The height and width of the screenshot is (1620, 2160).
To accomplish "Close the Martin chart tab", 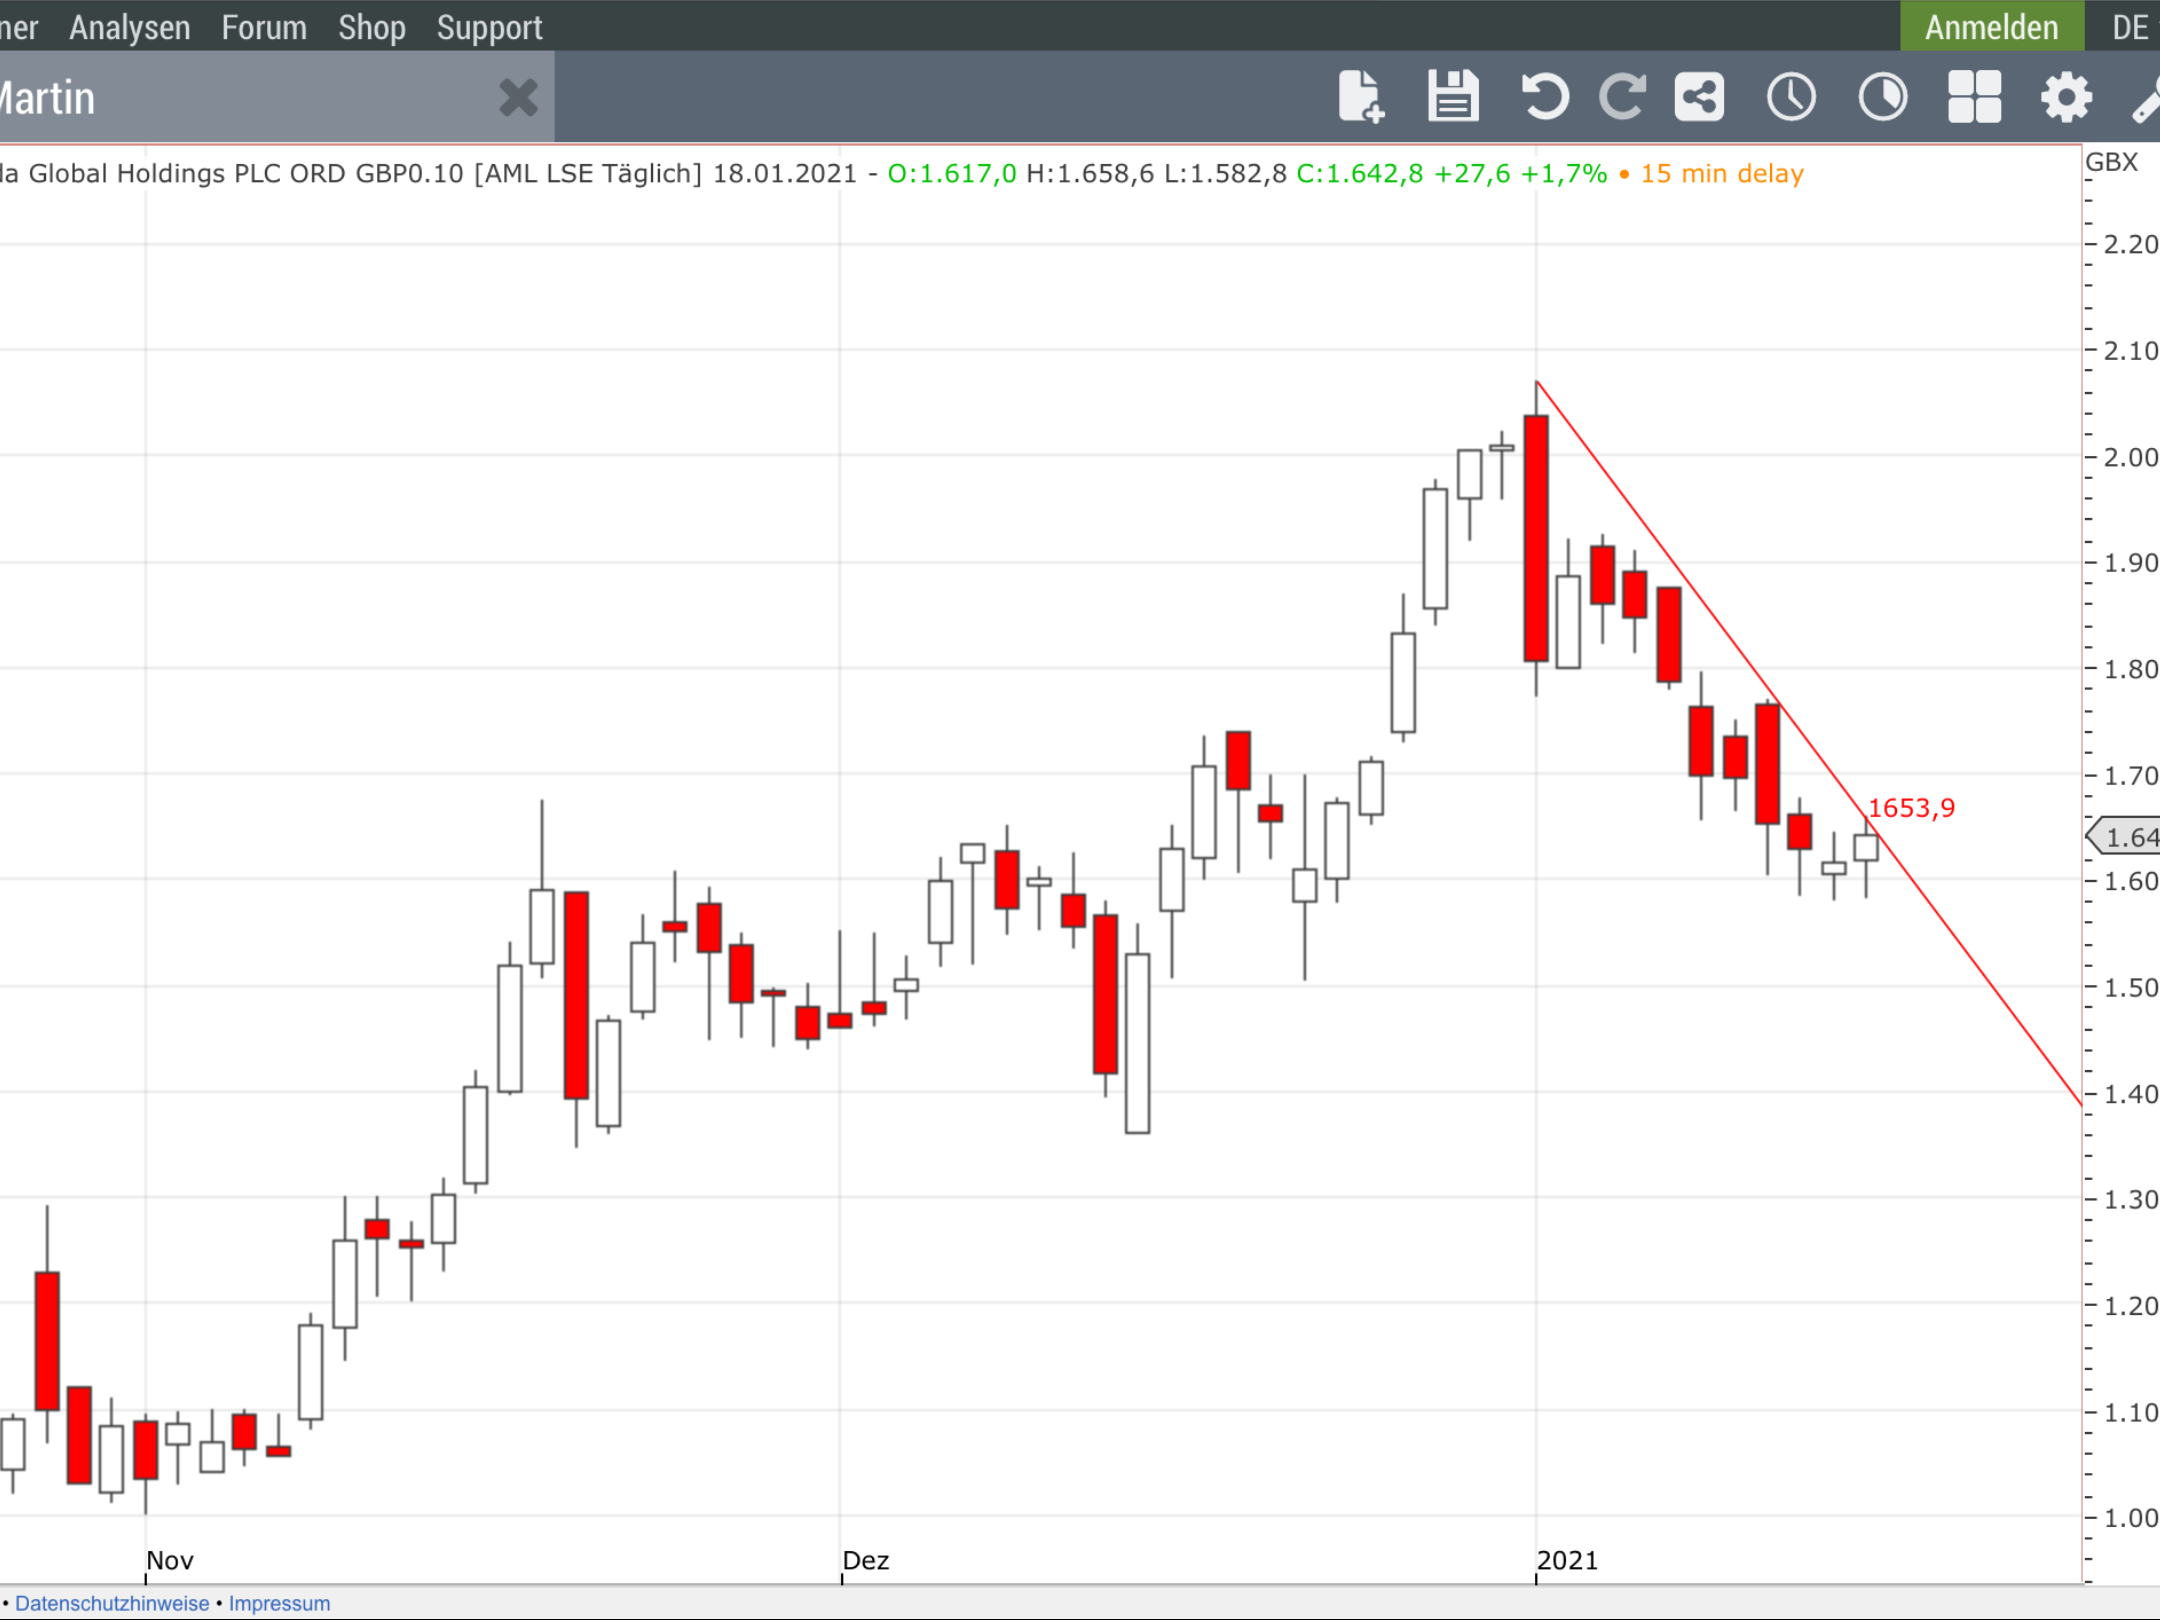I will coord(518,98).
